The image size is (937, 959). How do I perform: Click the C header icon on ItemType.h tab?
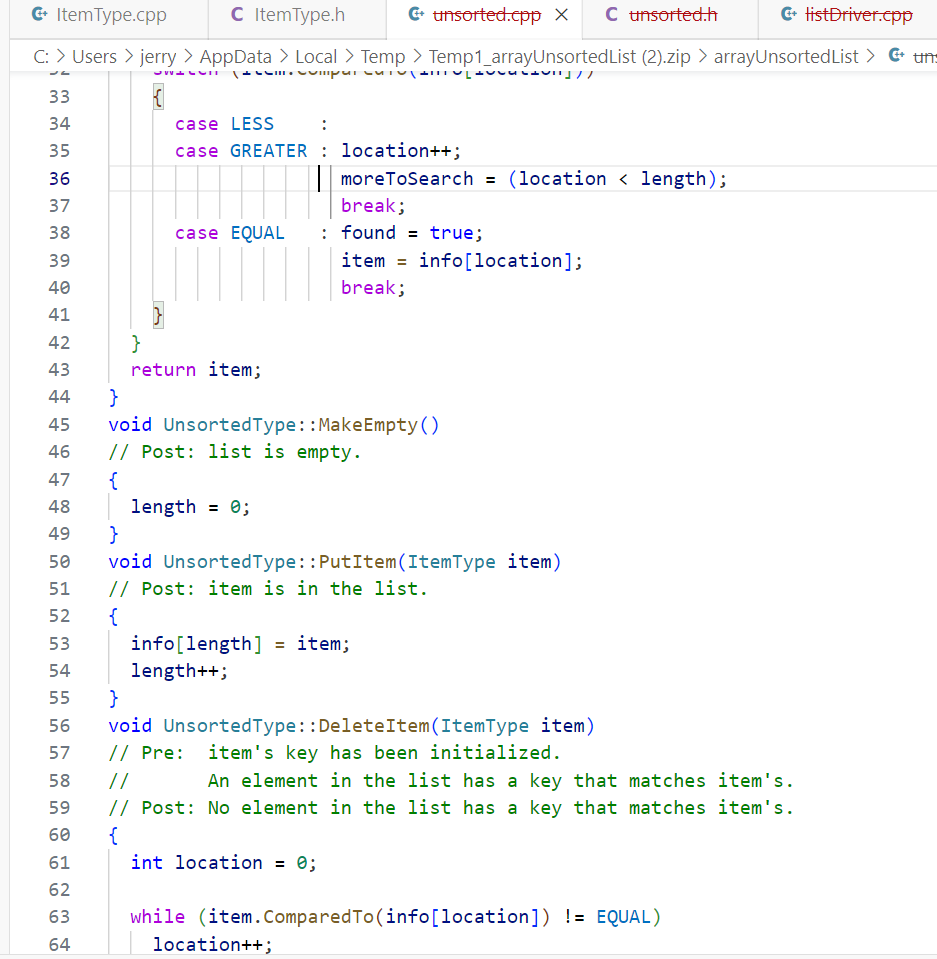pyautogui.click(x=237, y=15)
